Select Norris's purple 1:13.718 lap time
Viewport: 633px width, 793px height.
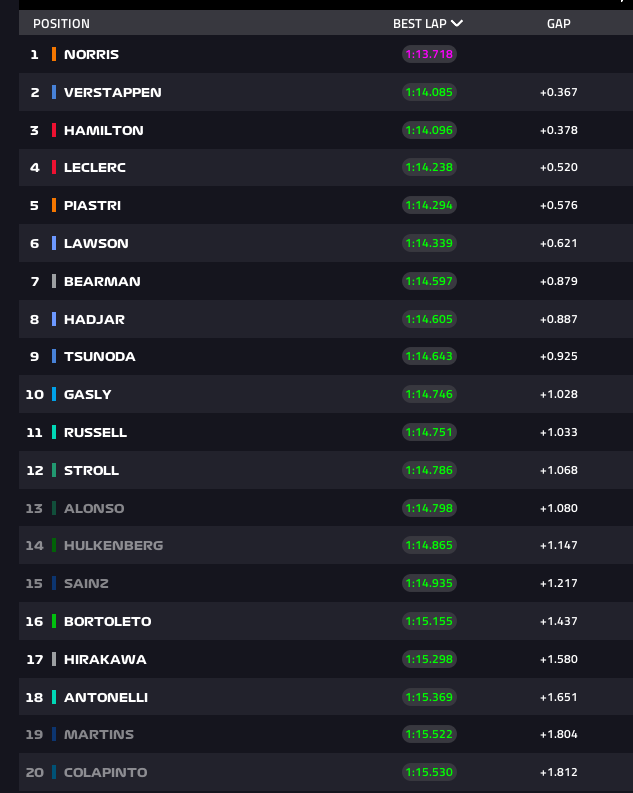[429, 55]
